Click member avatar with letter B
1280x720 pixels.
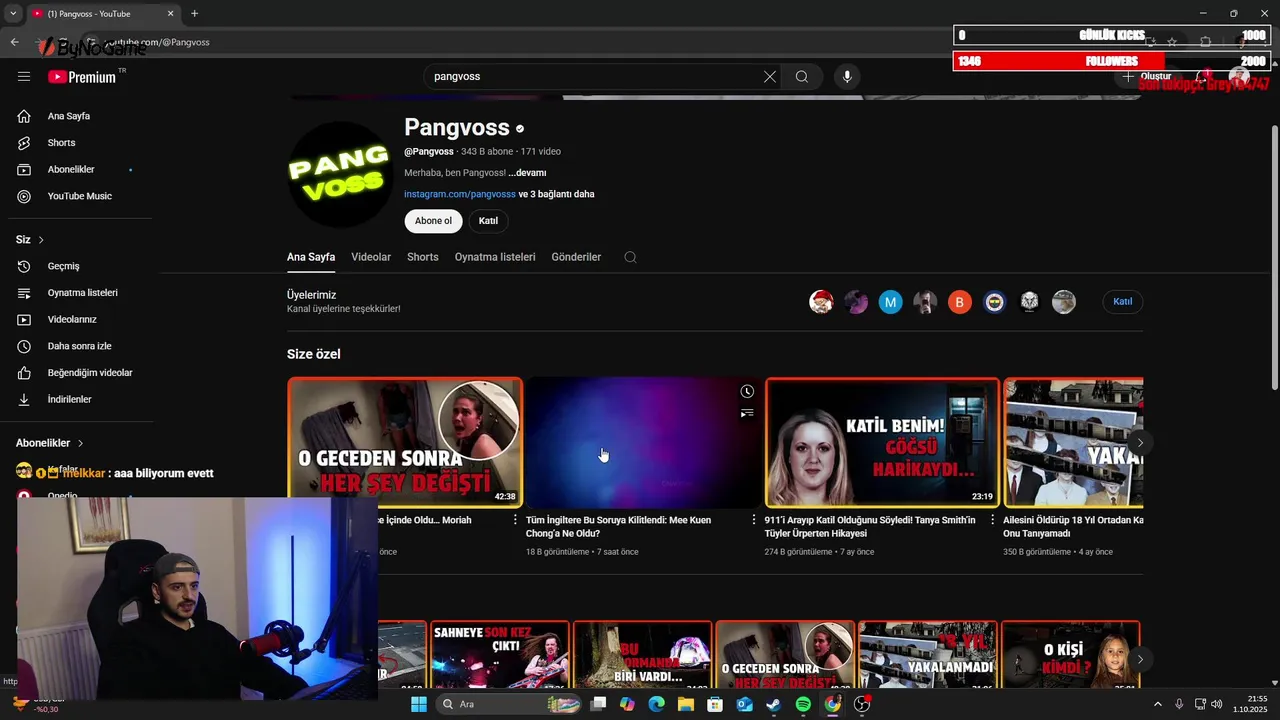pos(960,302)
